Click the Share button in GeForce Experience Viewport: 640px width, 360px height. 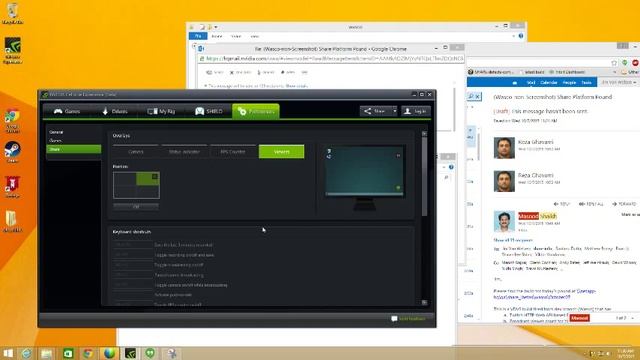[x=376, y=111]
